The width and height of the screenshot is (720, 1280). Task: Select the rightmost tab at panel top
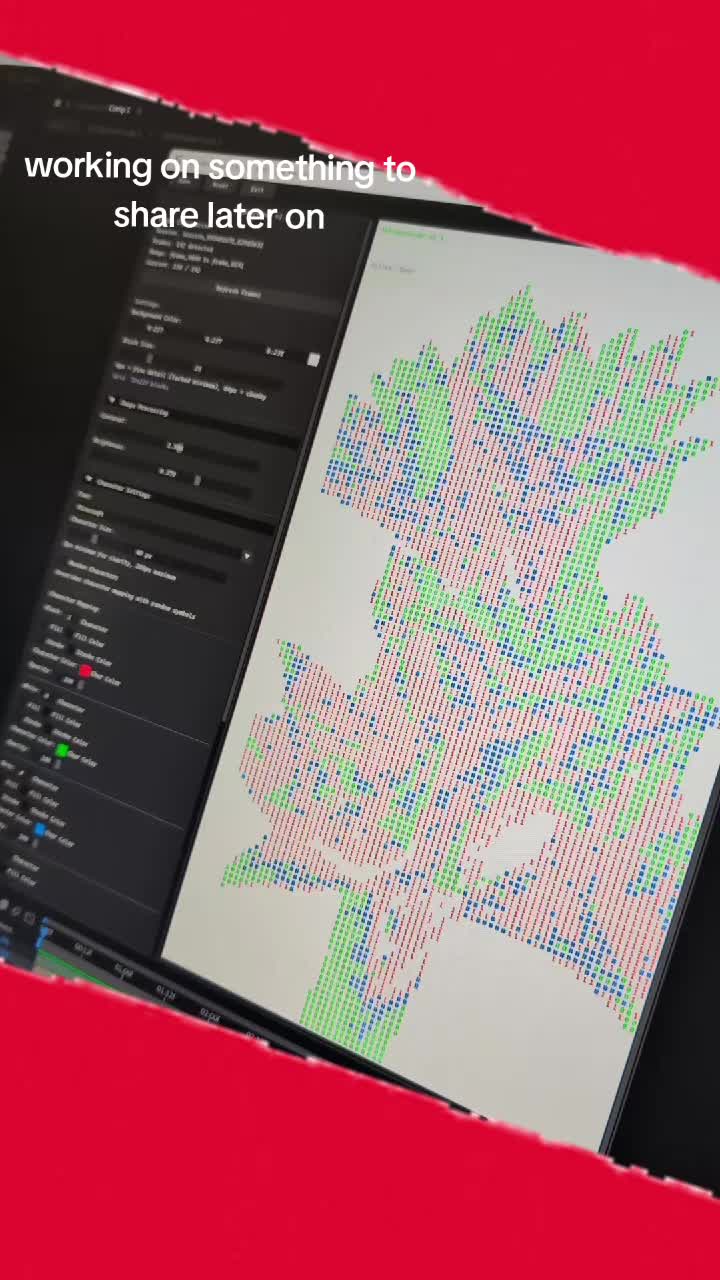click(x=257, y=188)
